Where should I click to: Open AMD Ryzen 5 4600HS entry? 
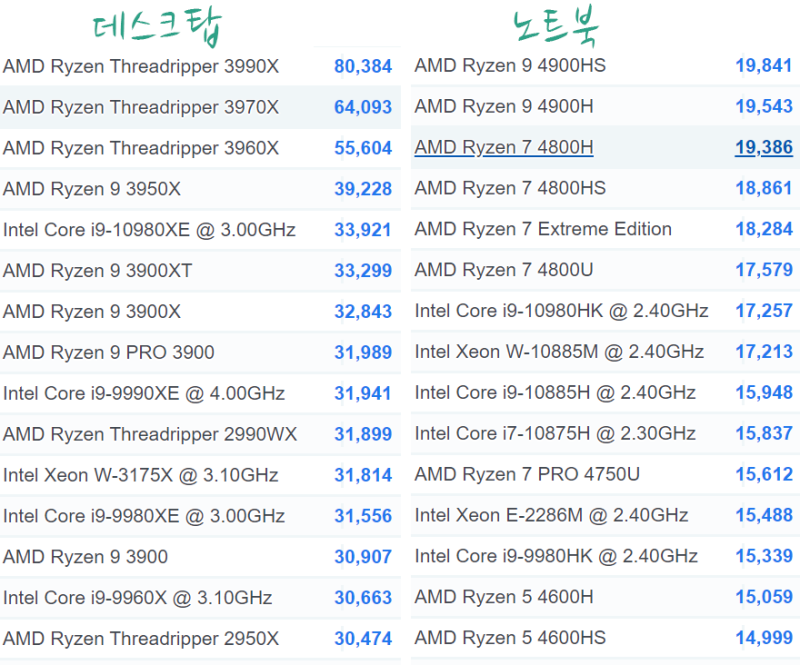tap(510, 637)
